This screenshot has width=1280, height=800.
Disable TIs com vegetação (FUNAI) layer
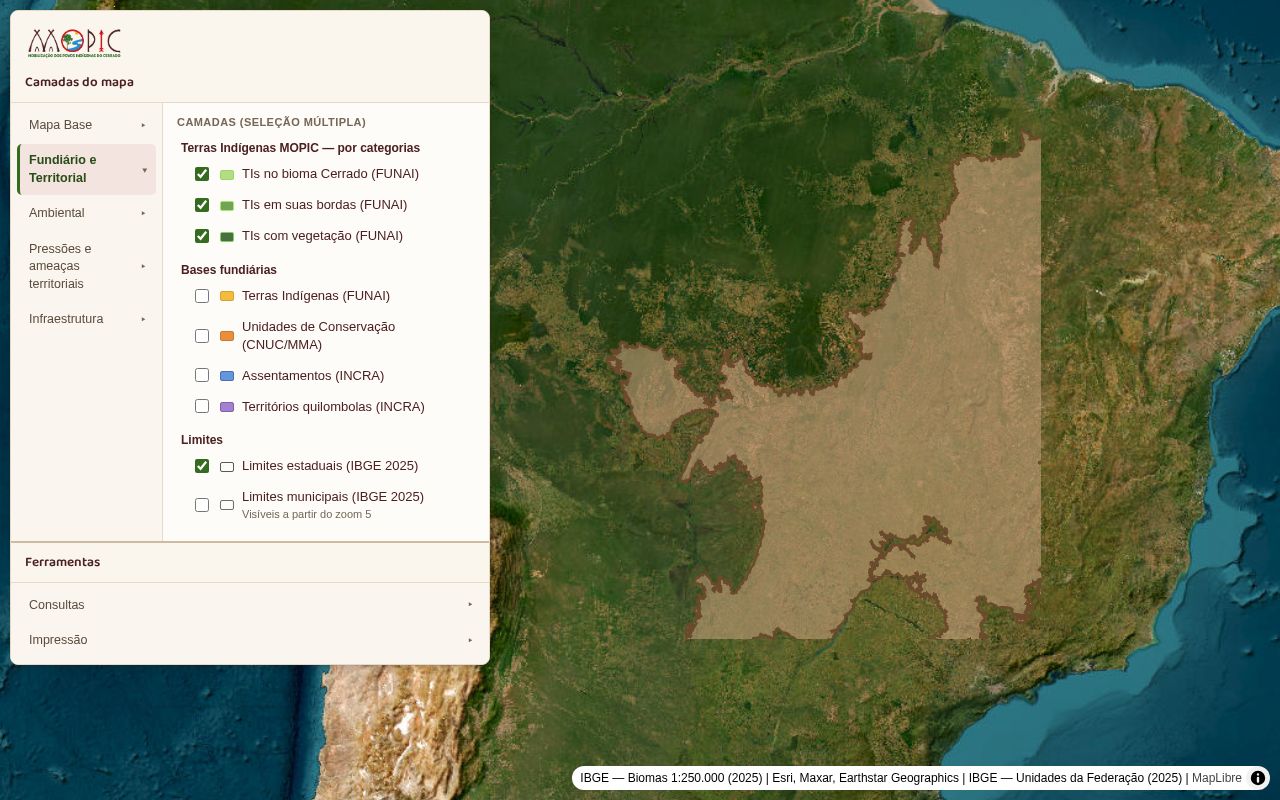(x=202, y=236)
